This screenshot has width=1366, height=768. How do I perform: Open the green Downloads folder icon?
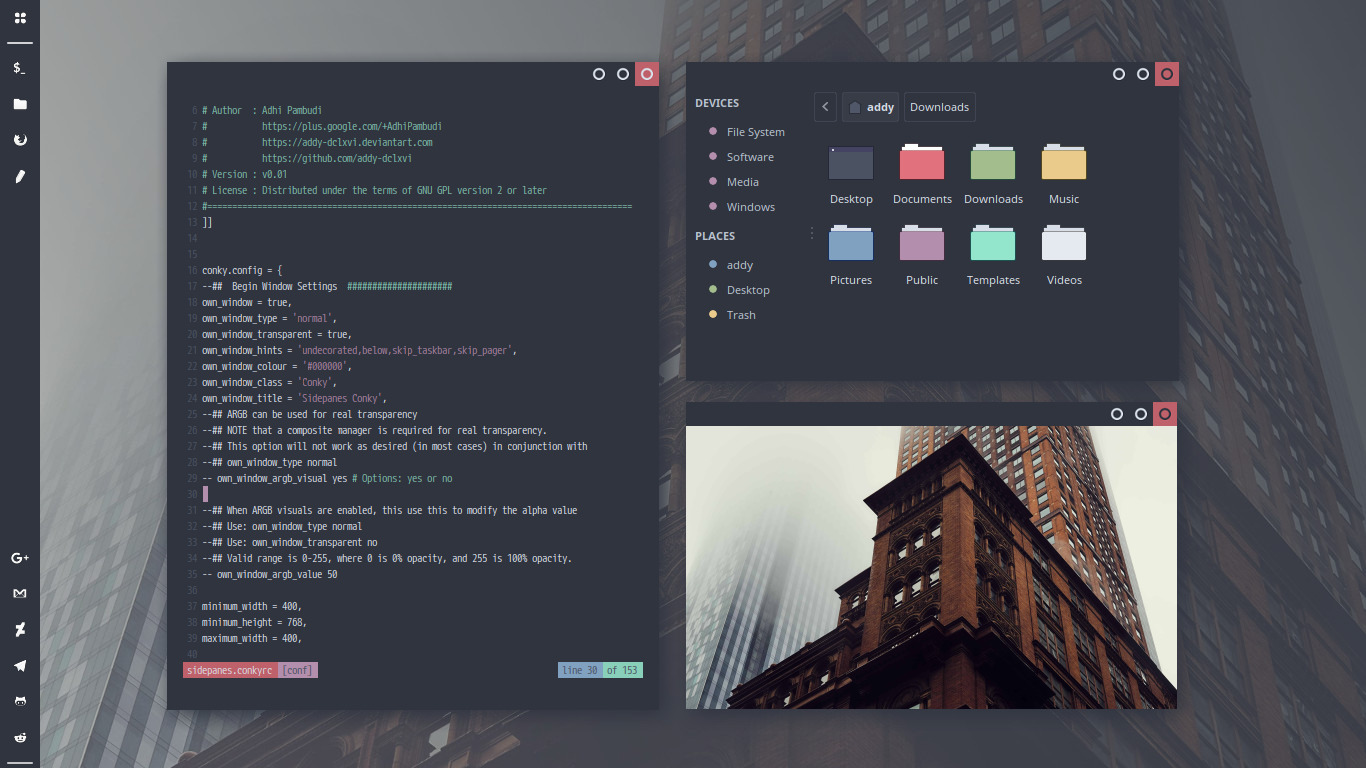click(993, 163)
